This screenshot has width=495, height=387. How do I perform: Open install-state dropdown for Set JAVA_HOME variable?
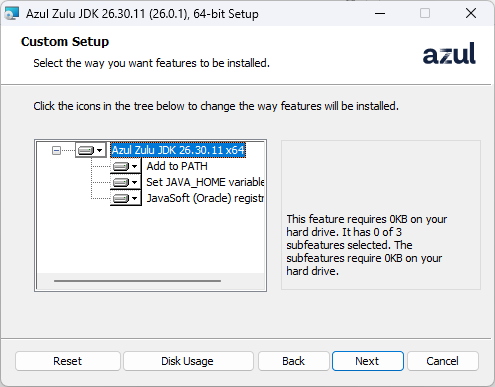point(126,182)
